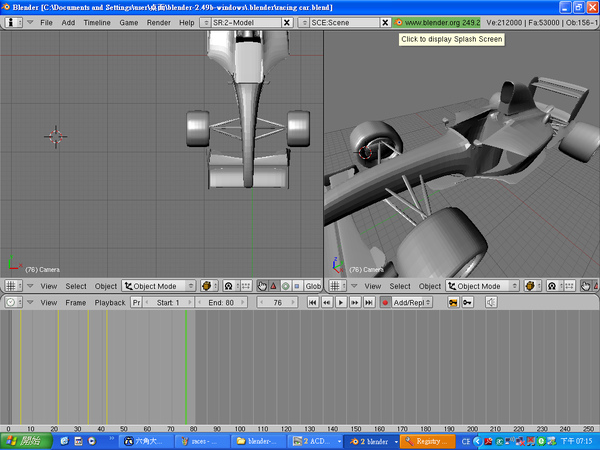Click the scale manipulator square icon
This screenshot has height=450, width=600.
pos(297,286)
